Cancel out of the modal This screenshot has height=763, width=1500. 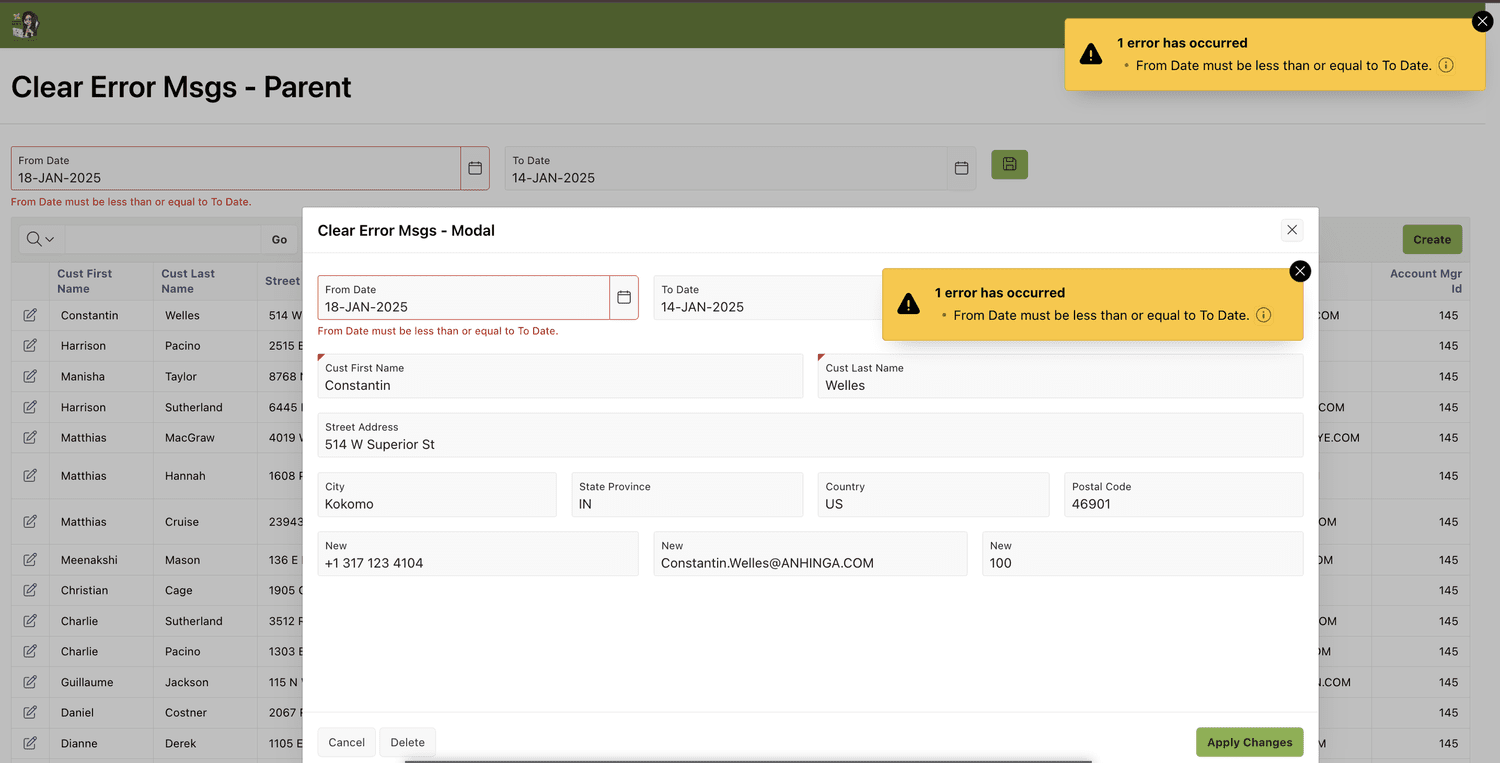pos(346,742)
